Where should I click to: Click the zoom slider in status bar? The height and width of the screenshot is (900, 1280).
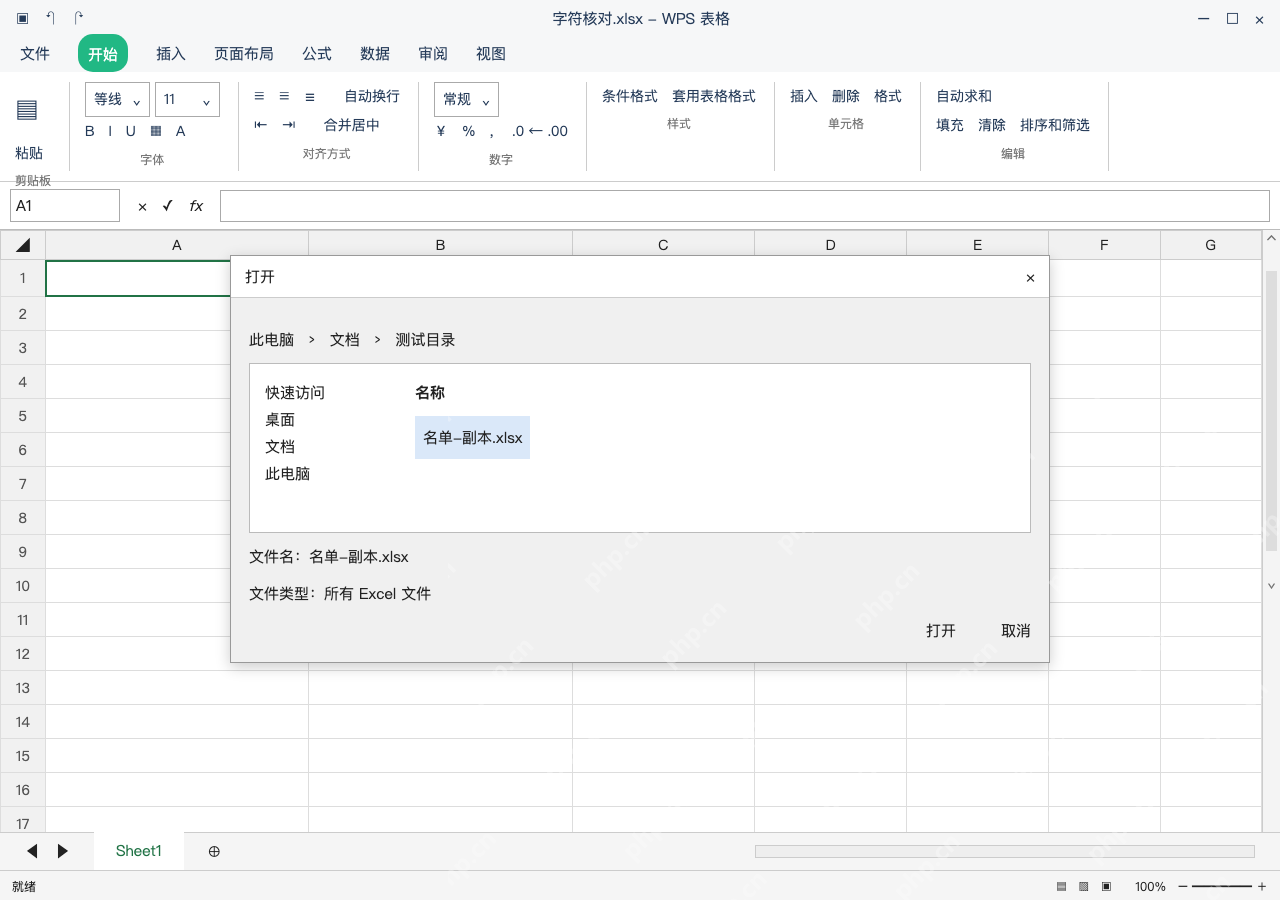point(1221,886)
